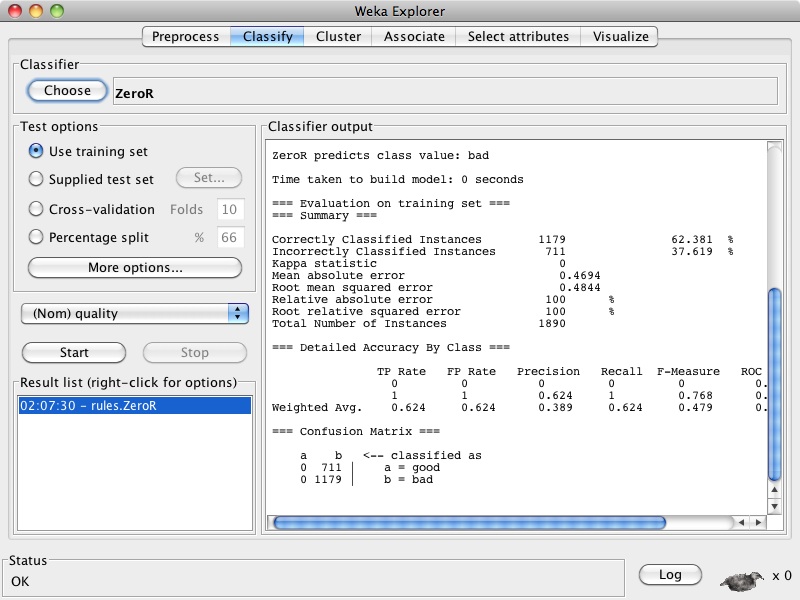Click the cross-validation Folds field

(x=230, y=209)
